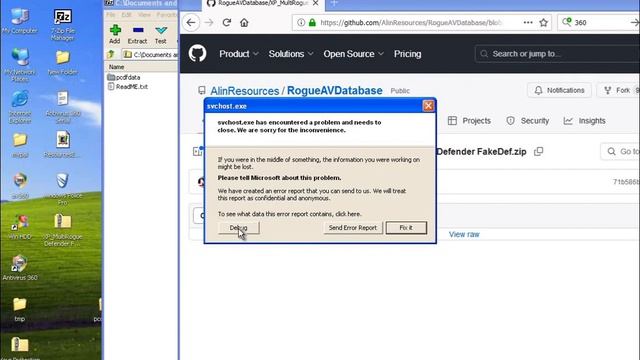The height and width of the screenshot is (360, 640).
Task: Go up one folder in 7-Zip
Action: pos(111,54)
